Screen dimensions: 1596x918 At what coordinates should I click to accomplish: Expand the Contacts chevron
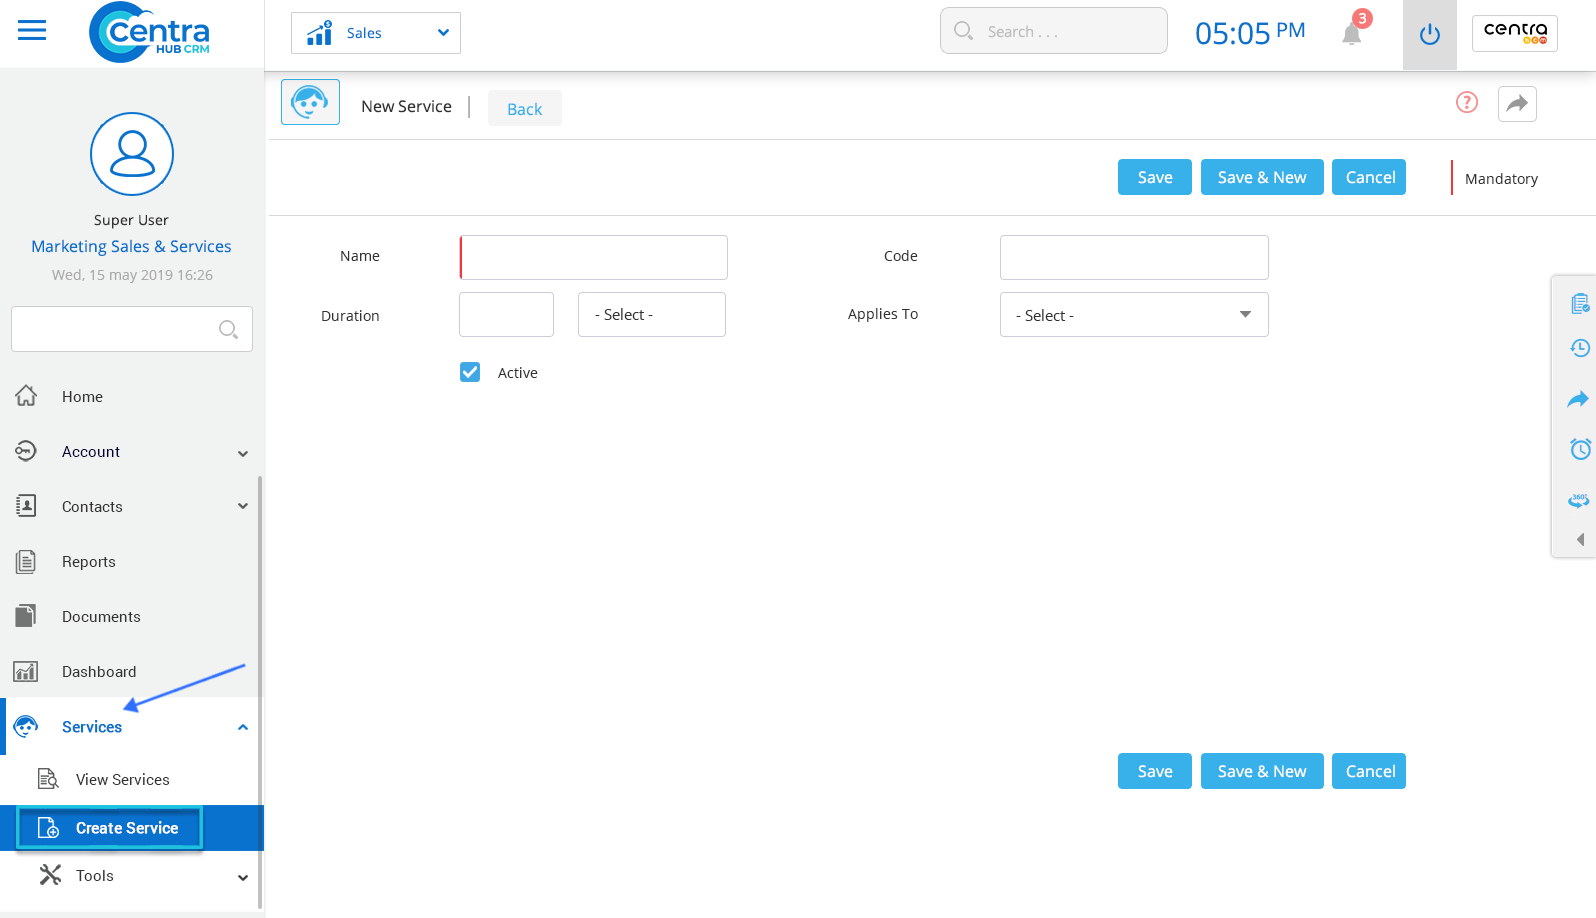(243, 507)
